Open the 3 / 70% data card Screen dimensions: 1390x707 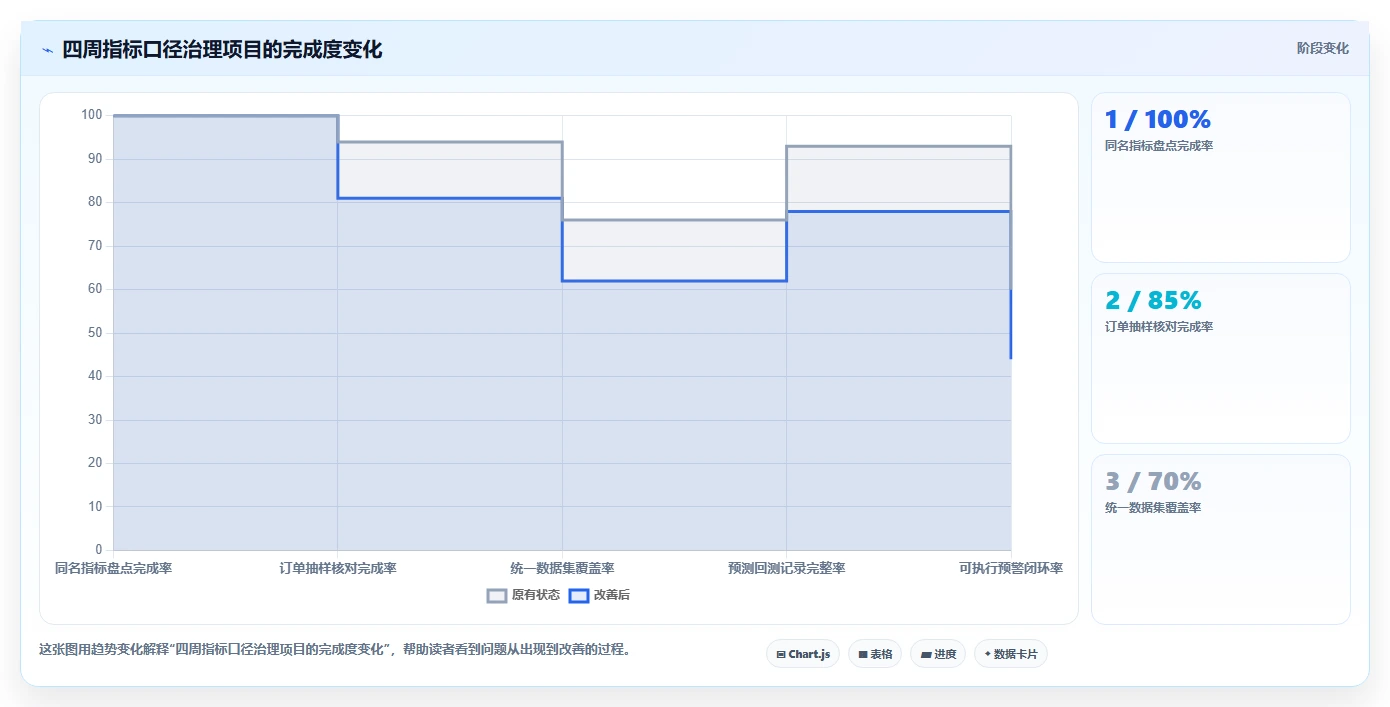point(1221,539)
